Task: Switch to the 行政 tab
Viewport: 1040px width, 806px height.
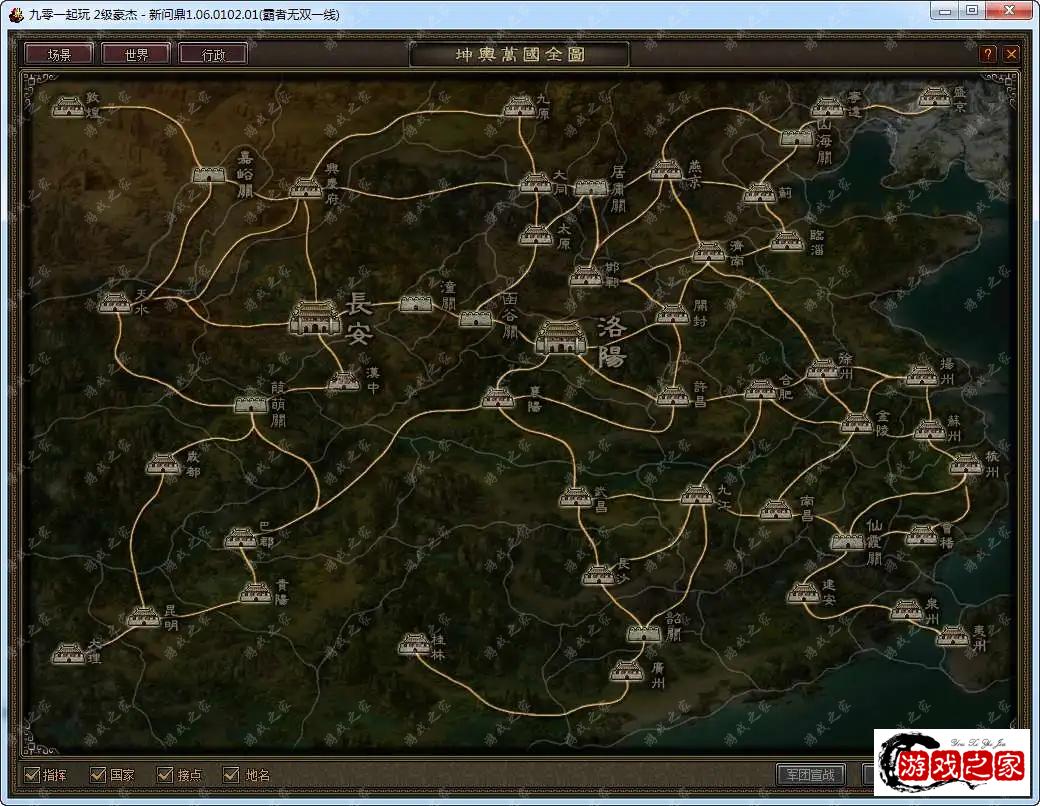Action: tap(213, 54)
